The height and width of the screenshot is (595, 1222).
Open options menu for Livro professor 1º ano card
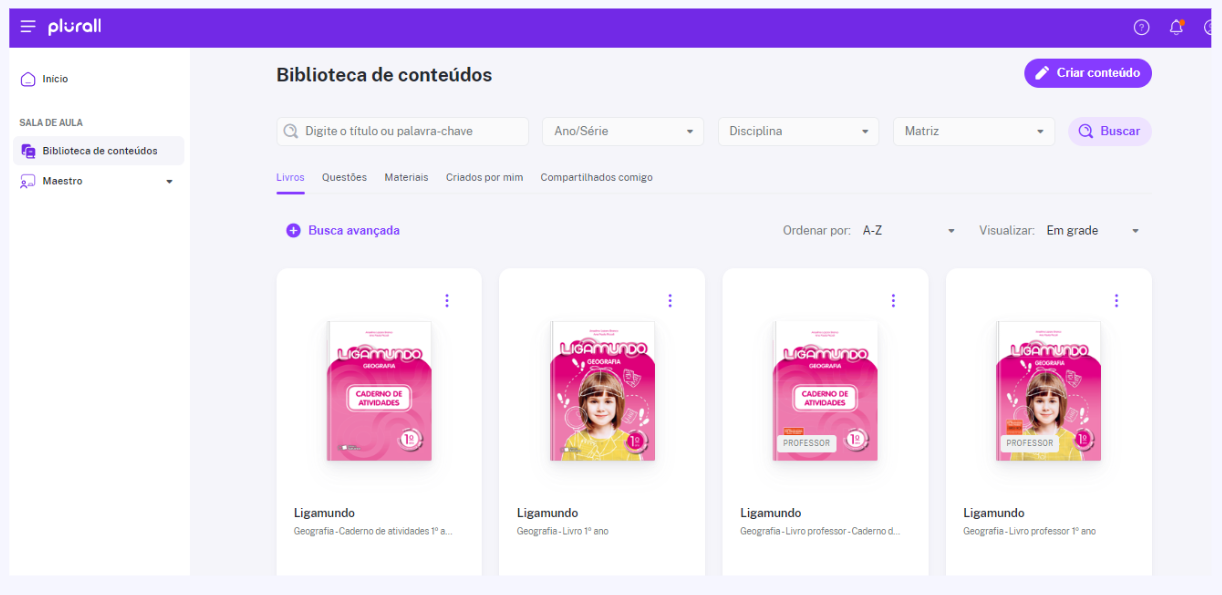[1116, 300]
